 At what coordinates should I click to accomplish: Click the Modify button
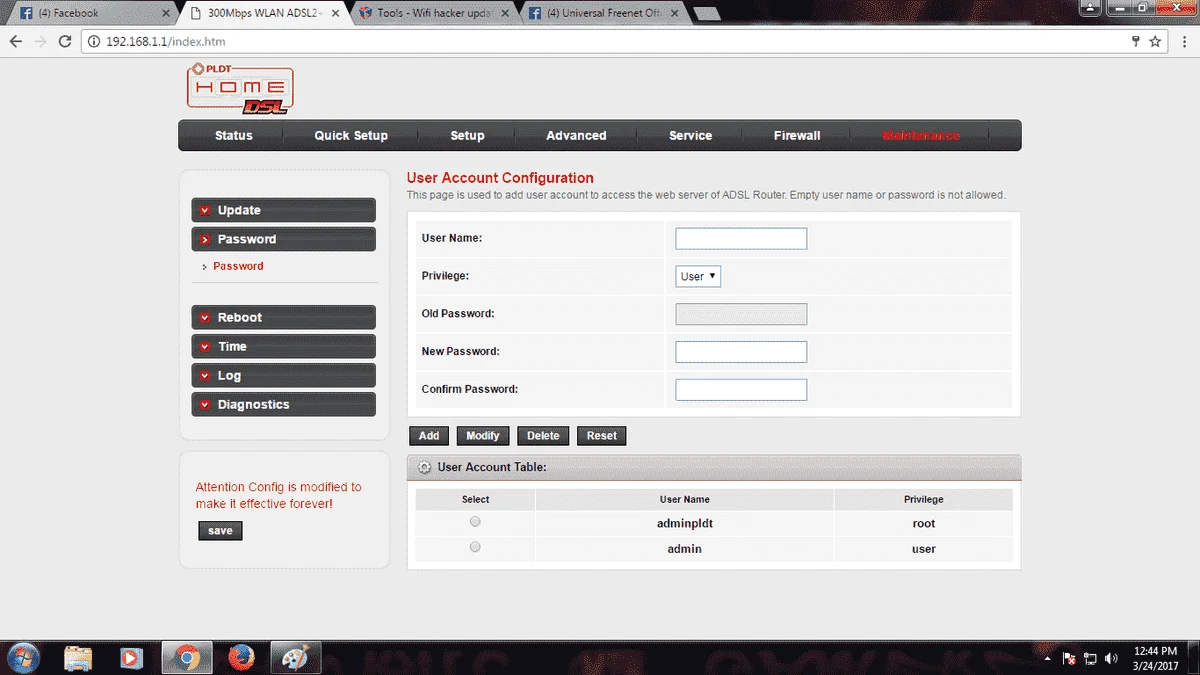click(483, 436)
